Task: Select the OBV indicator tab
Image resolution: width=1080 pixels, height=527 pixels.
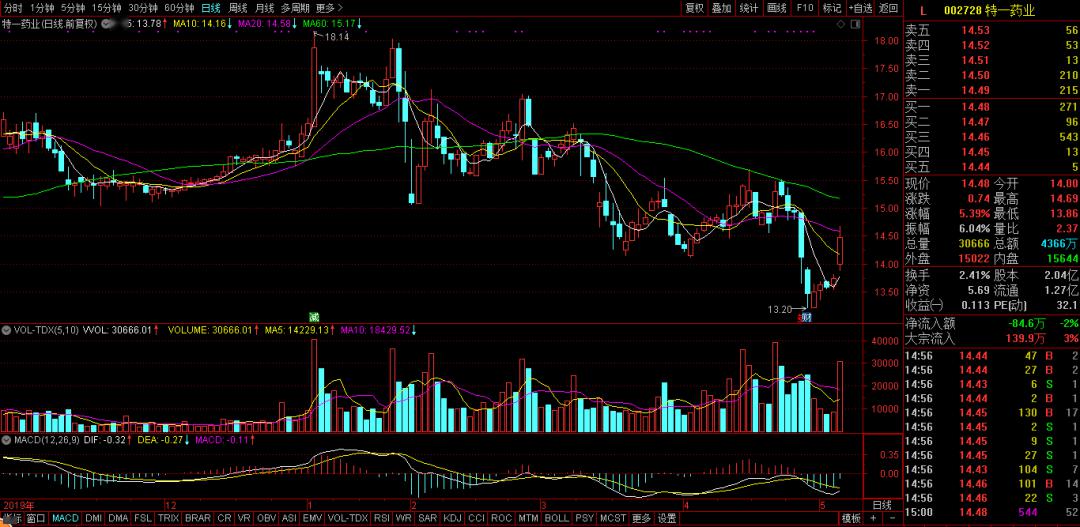Action: (x=266, y=518)
